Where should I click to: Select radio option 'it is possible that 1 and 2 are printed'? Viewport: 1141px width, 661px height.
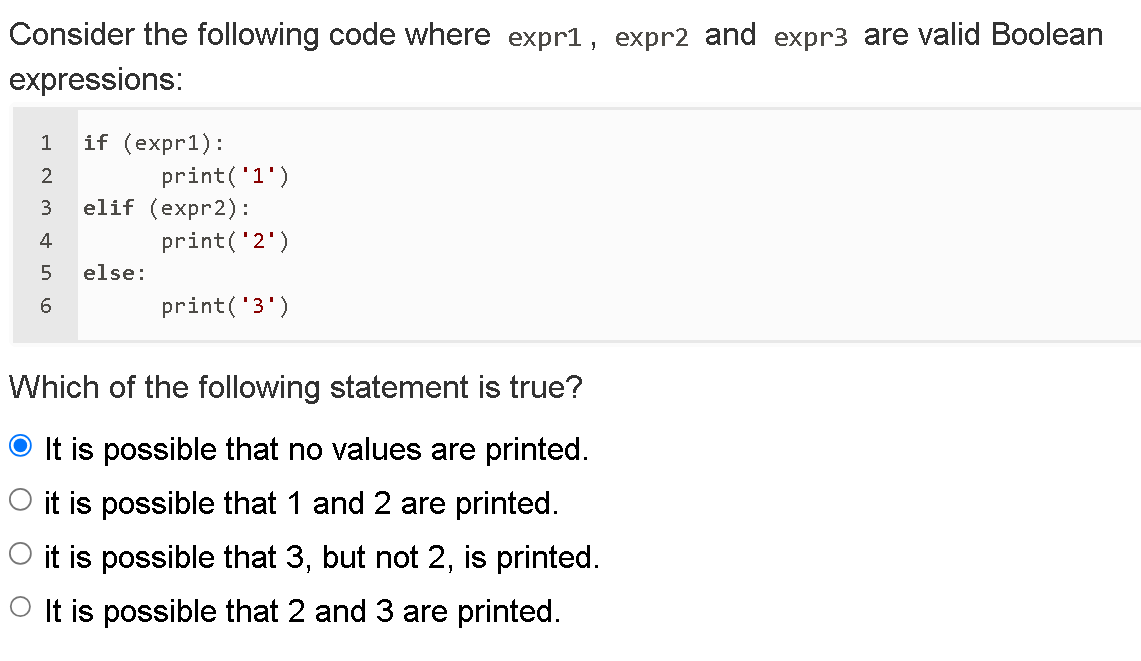click(x=20, y=501)
